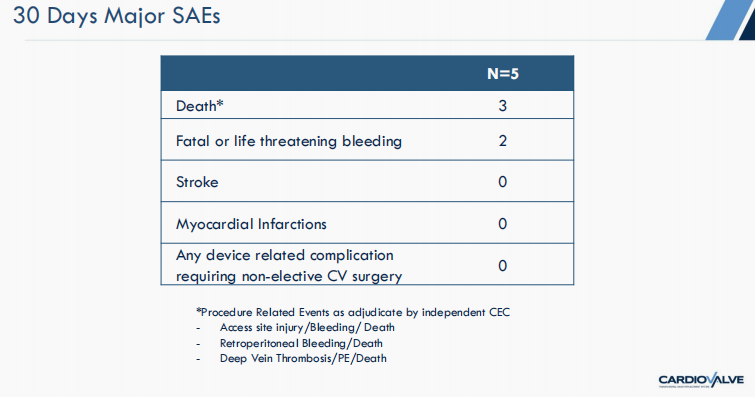The height and width of the screenshot is (397, 755).
Task: Select the Death* row label
Action: click(x=199, y=106)
